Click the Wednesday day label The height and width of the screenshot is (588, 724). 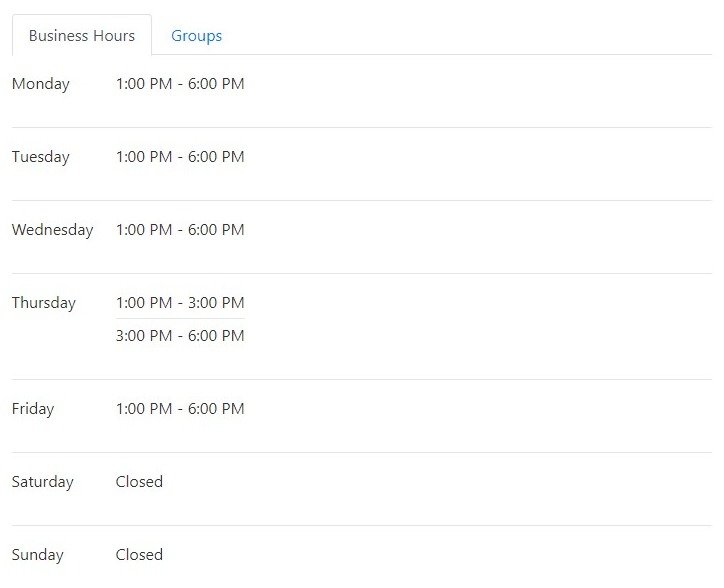53,230
